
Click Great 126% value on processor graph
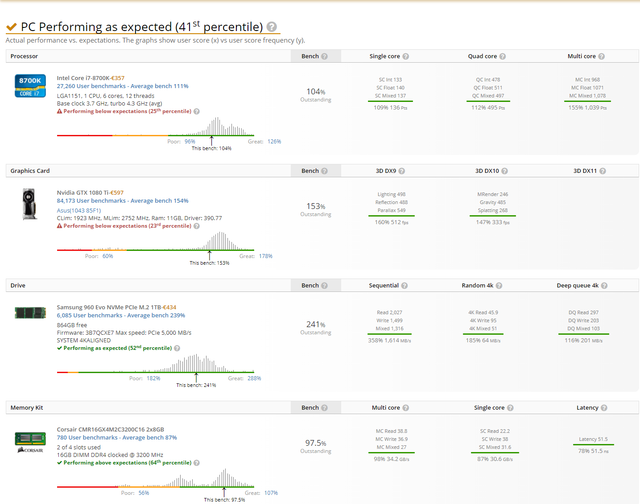pos(274,142)
